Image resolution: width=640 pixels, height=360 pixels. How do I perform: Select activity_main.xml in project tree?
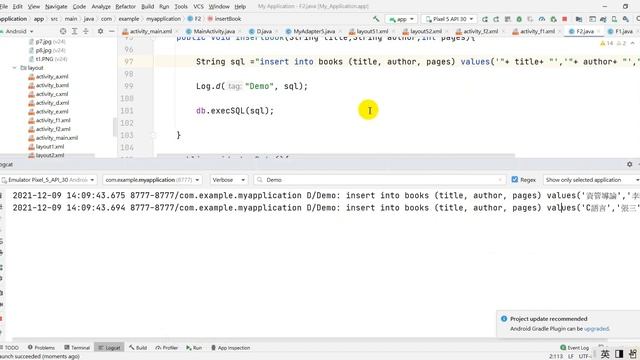coord(53,138)
